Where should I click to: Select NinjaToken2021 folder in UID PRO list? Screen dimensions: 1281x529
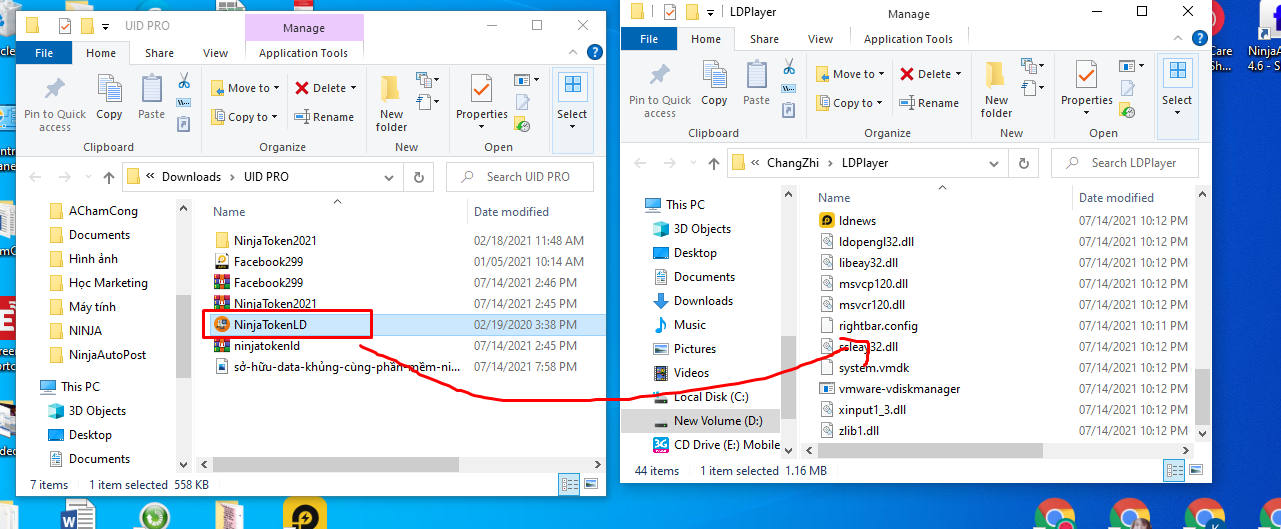coord(275,240)
